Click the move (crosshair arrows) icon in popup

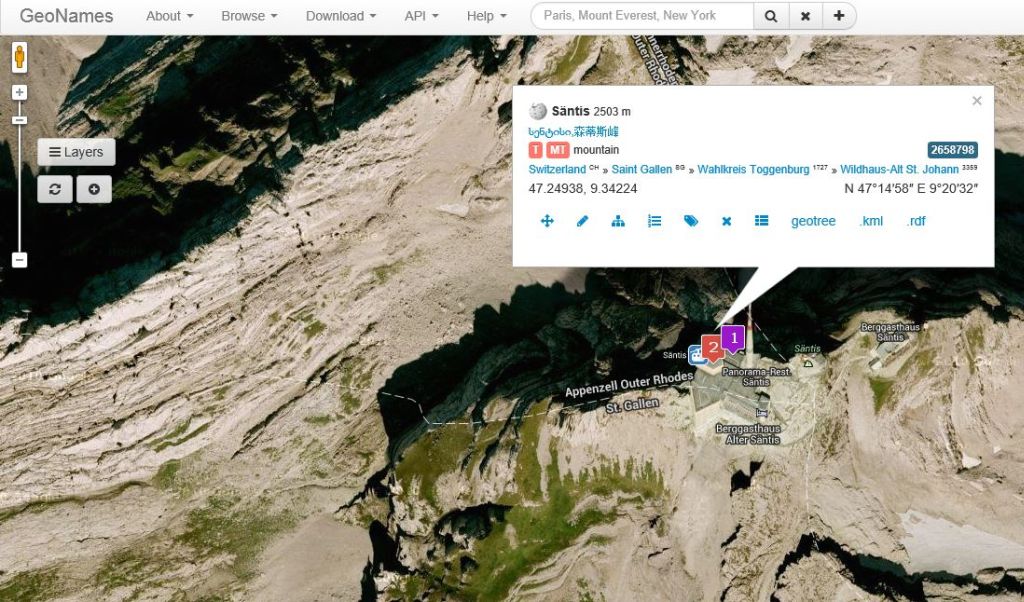coord(547,221)
